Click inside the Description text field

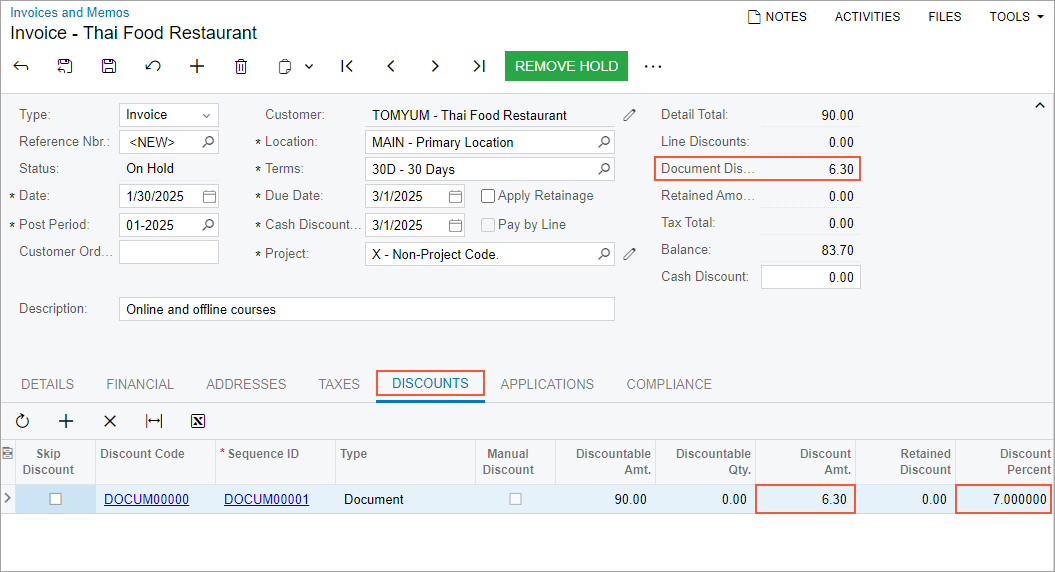click(x=366, y=309)
